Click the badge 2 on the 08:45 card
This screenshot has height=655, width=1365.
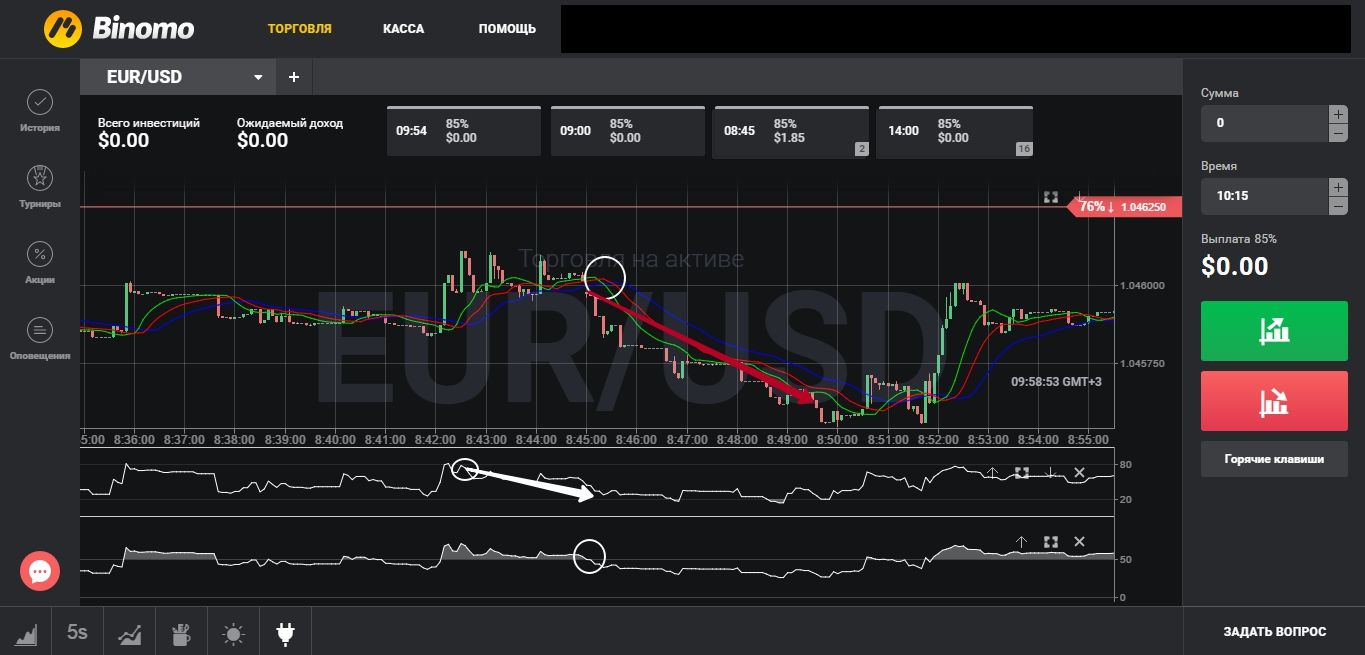point(860,149)
